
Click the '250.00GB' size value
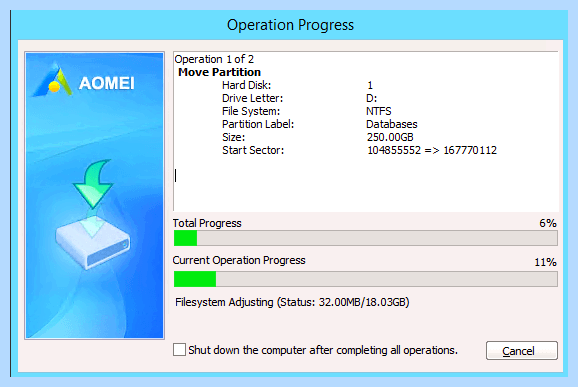(x=390, y=137)
